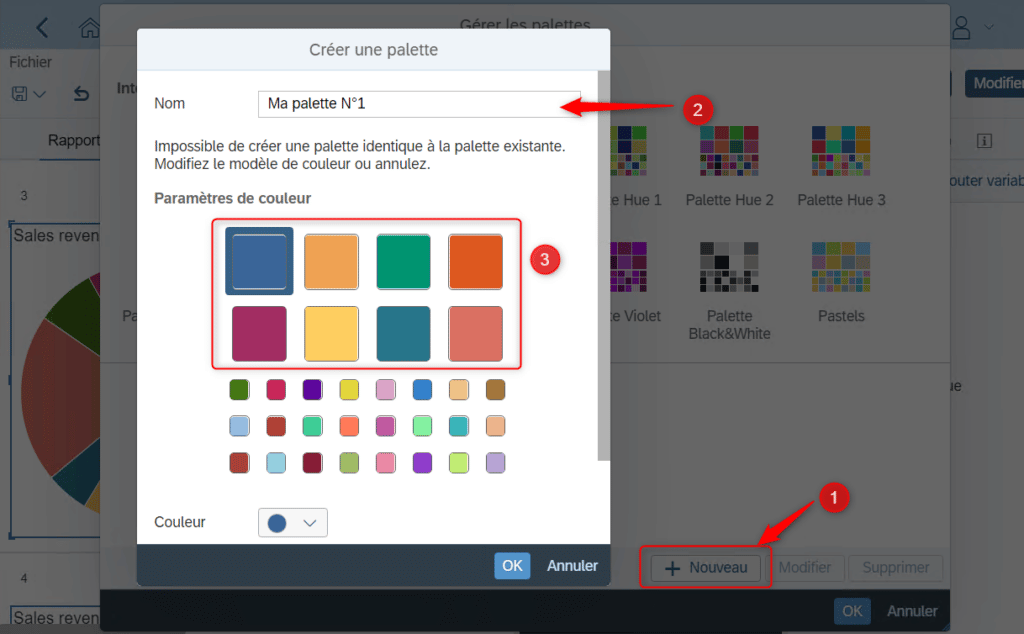Image resolution: width=1024 pixels, height=634 pixels.
Task: Select the large green swatch
Action: coord(404,261)
